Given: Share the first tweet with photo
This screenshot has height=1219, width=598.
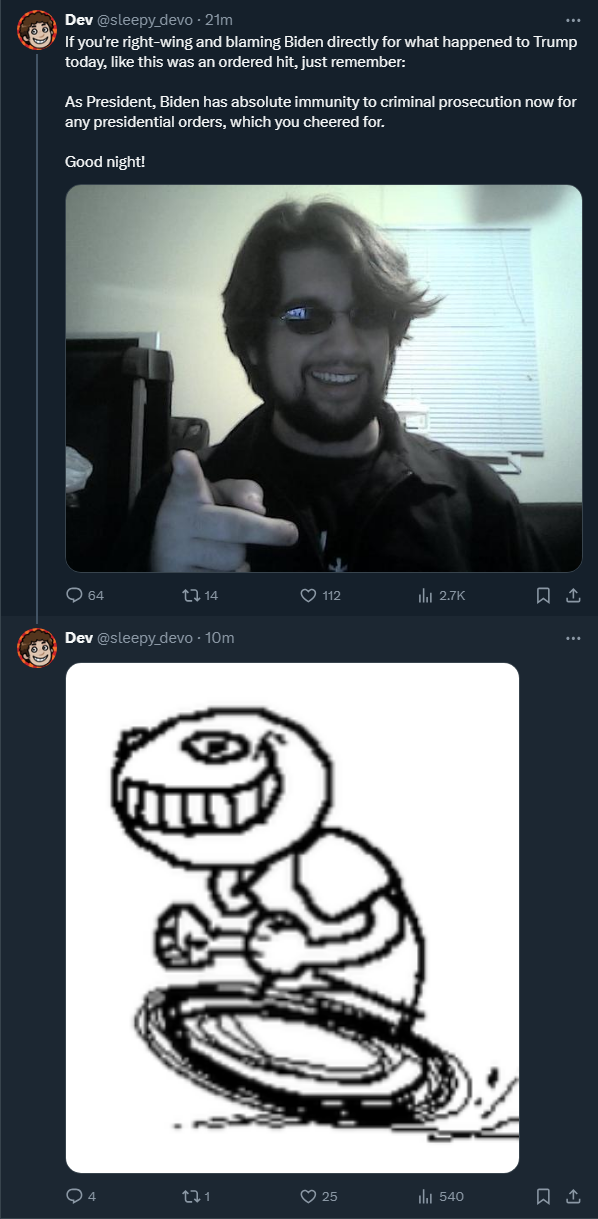Looking at the screenshot, I should (573, 595).
